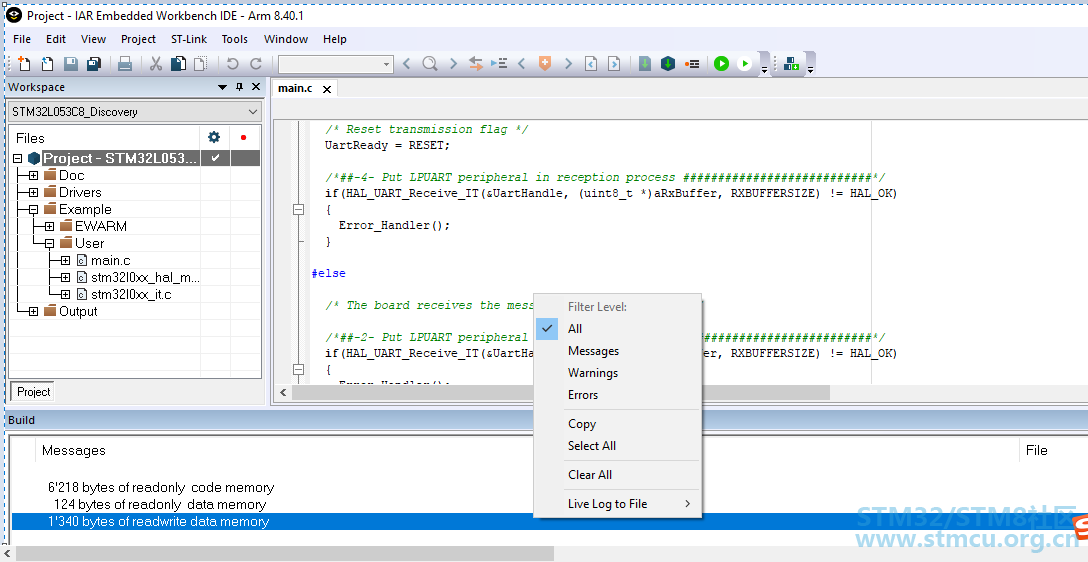Choose Clear All in context menu

tap(618, 475)
